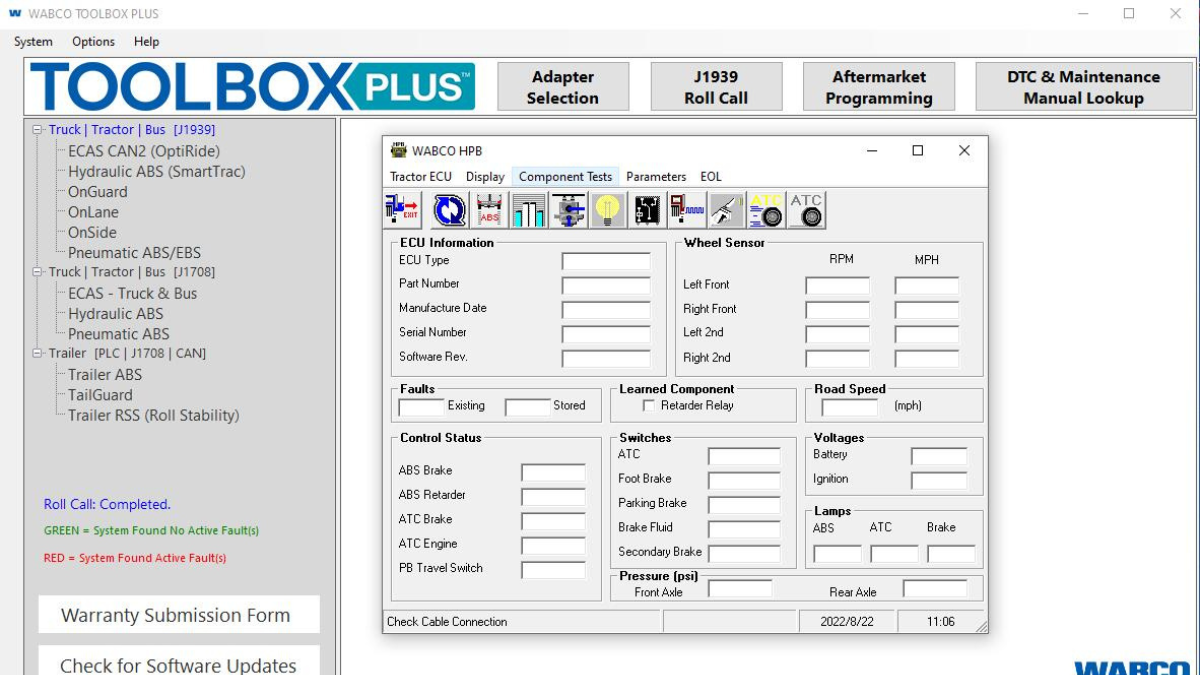Click the Right 2nd MPH field
1200x675 pixels.
pyautogui.click(x=927, y=359)
